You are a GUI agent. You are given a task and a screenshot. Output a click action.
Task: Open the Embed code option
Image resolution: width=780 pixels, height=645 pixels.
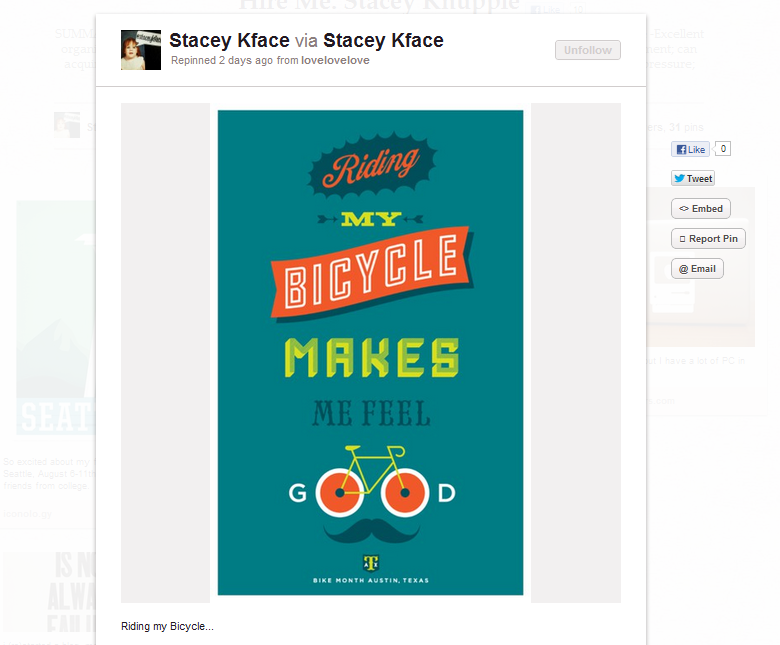[x=700, y=209]
